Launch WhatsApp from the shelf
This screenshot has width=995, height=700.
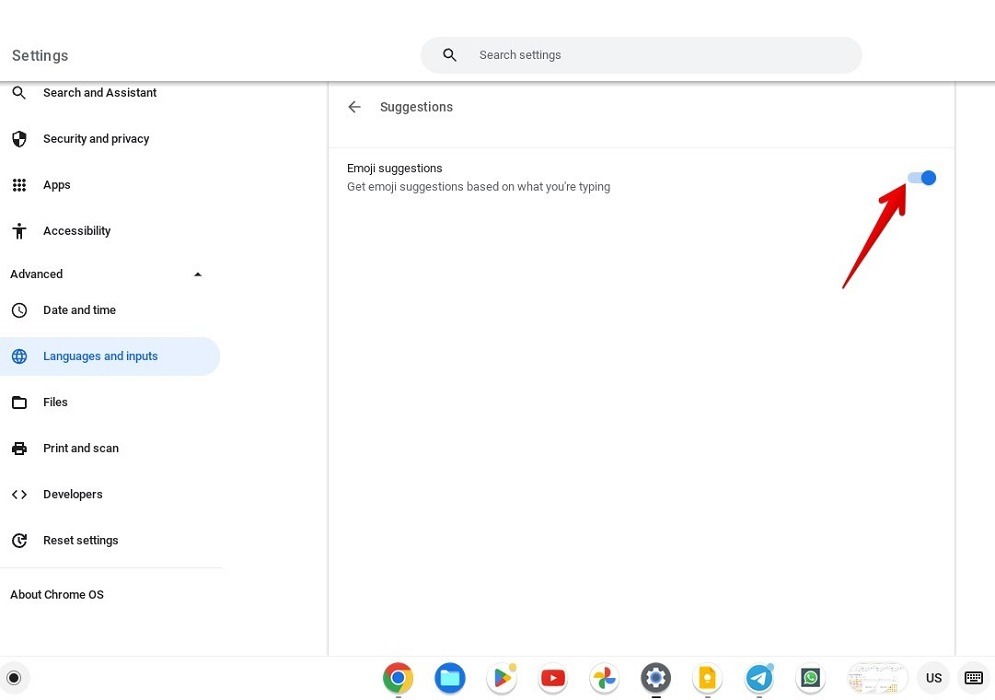(x=810, y=677)
